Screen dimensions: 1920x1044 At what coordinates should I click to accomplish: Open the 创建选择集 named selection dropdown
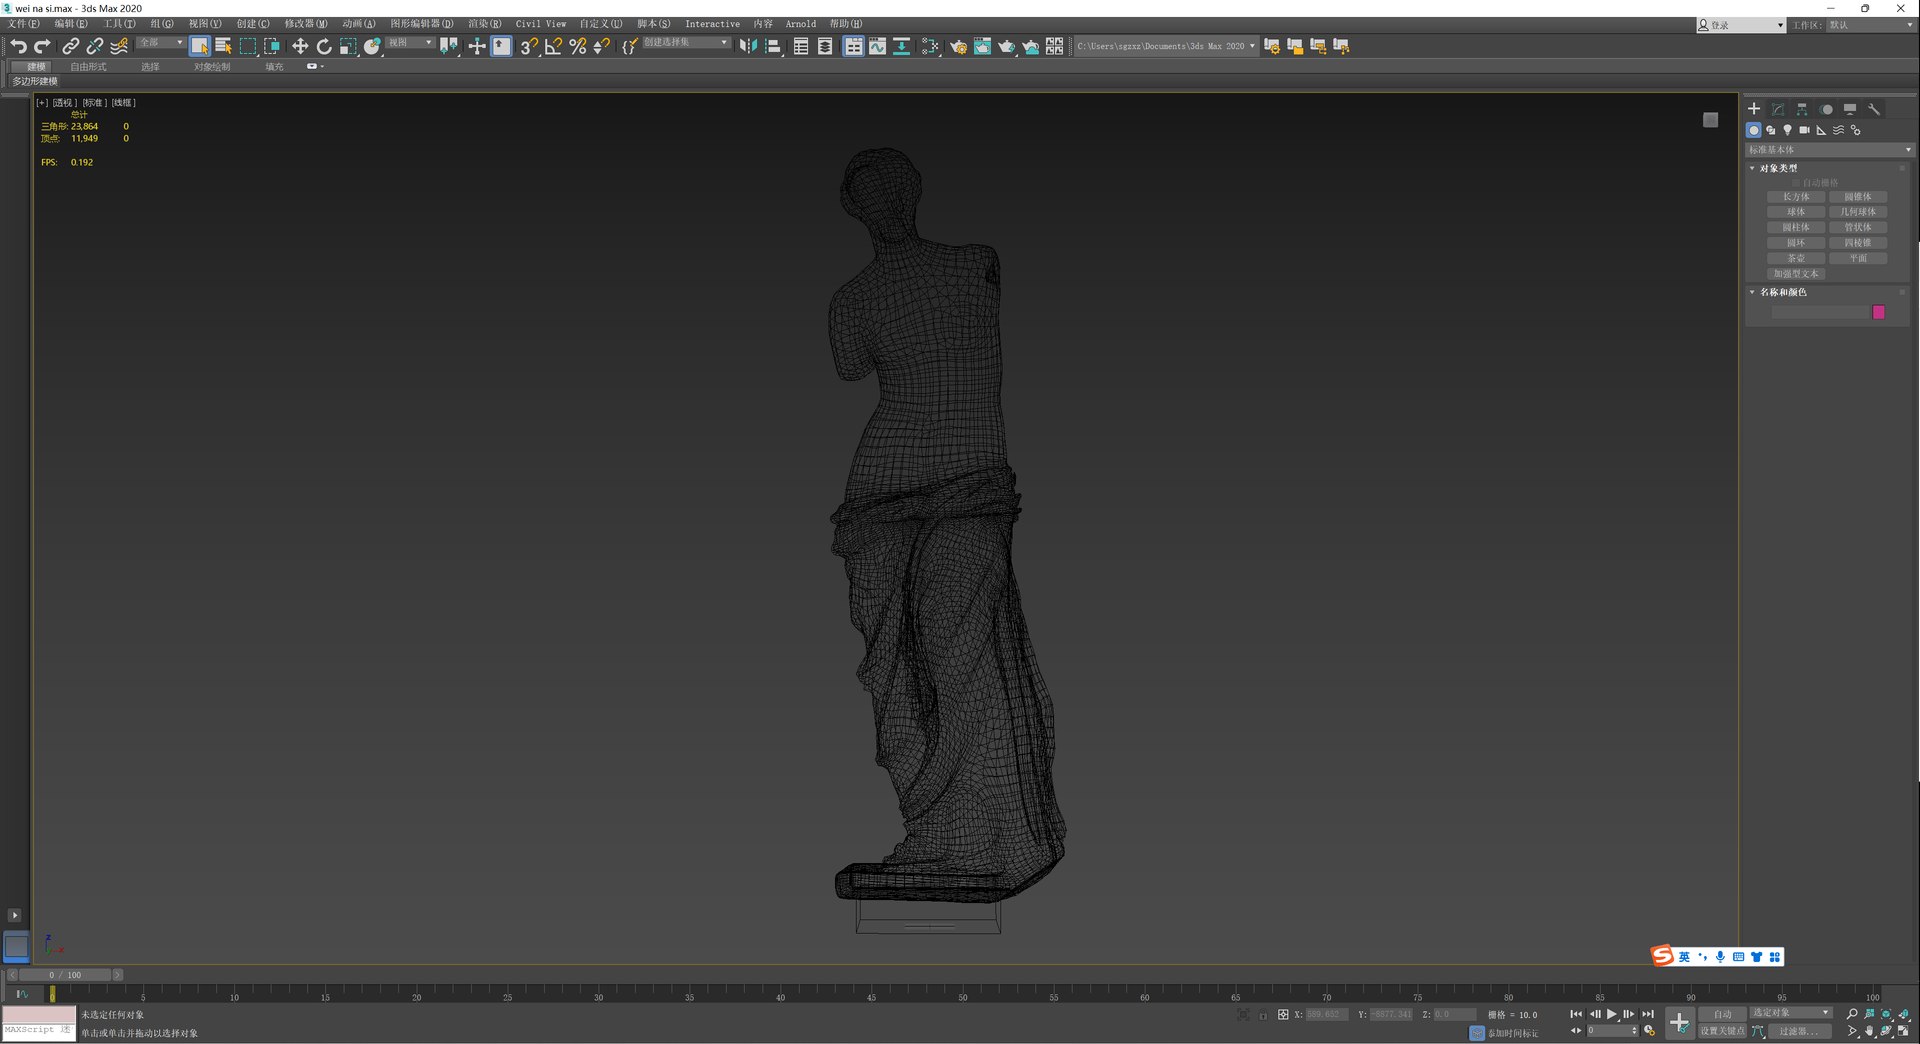pos(686,43)
